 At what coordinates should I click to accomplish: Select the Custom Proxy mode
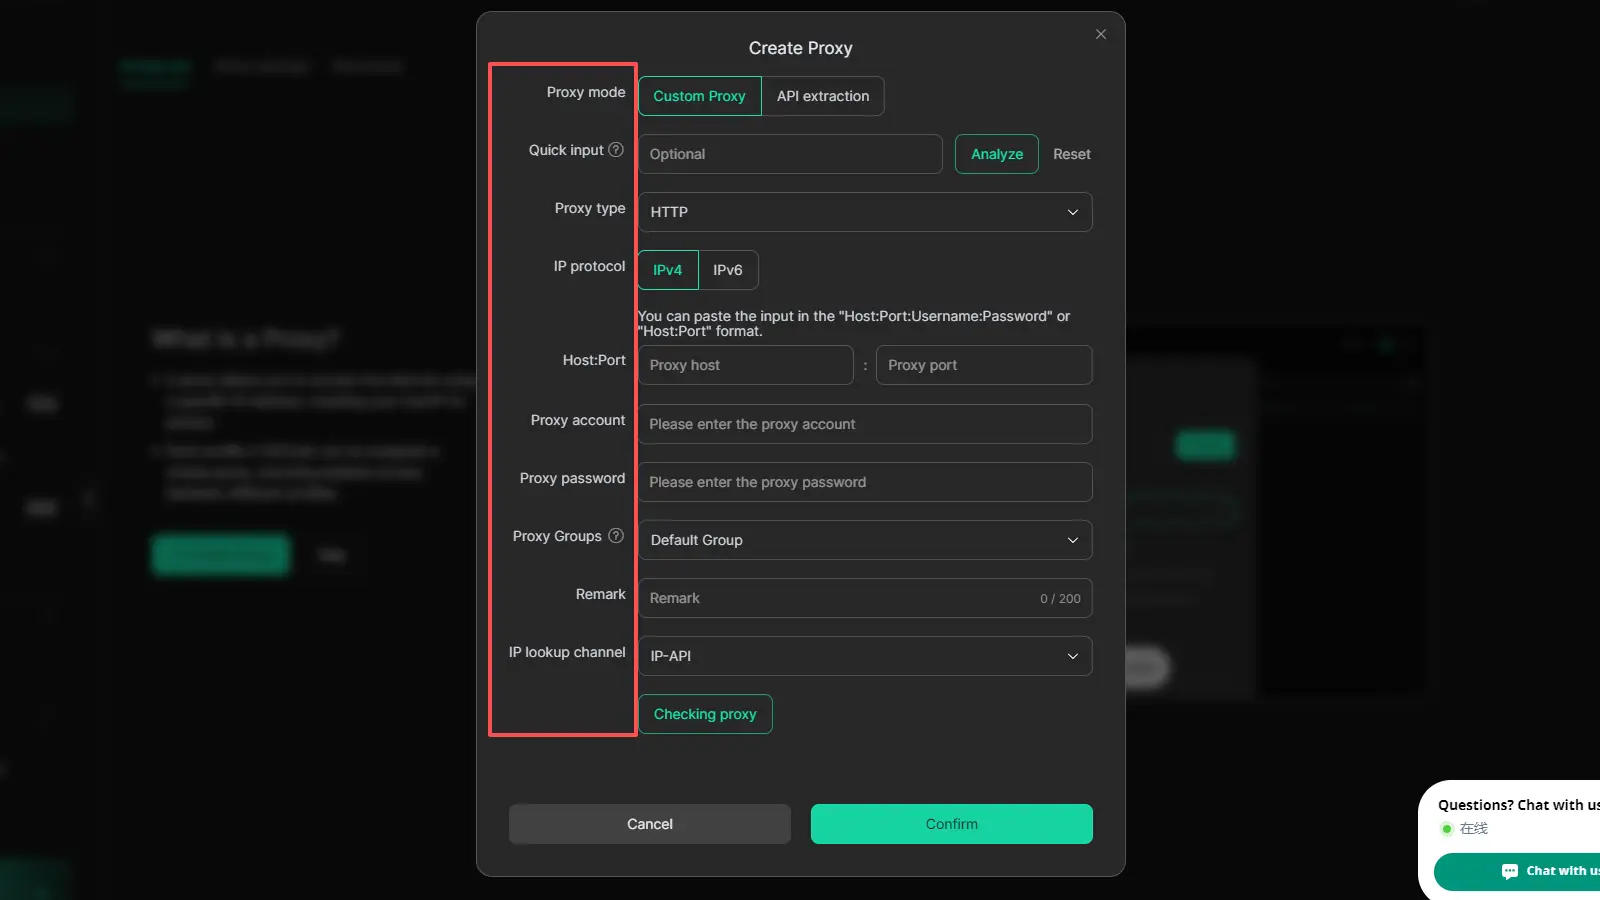[x=699, y=96]
